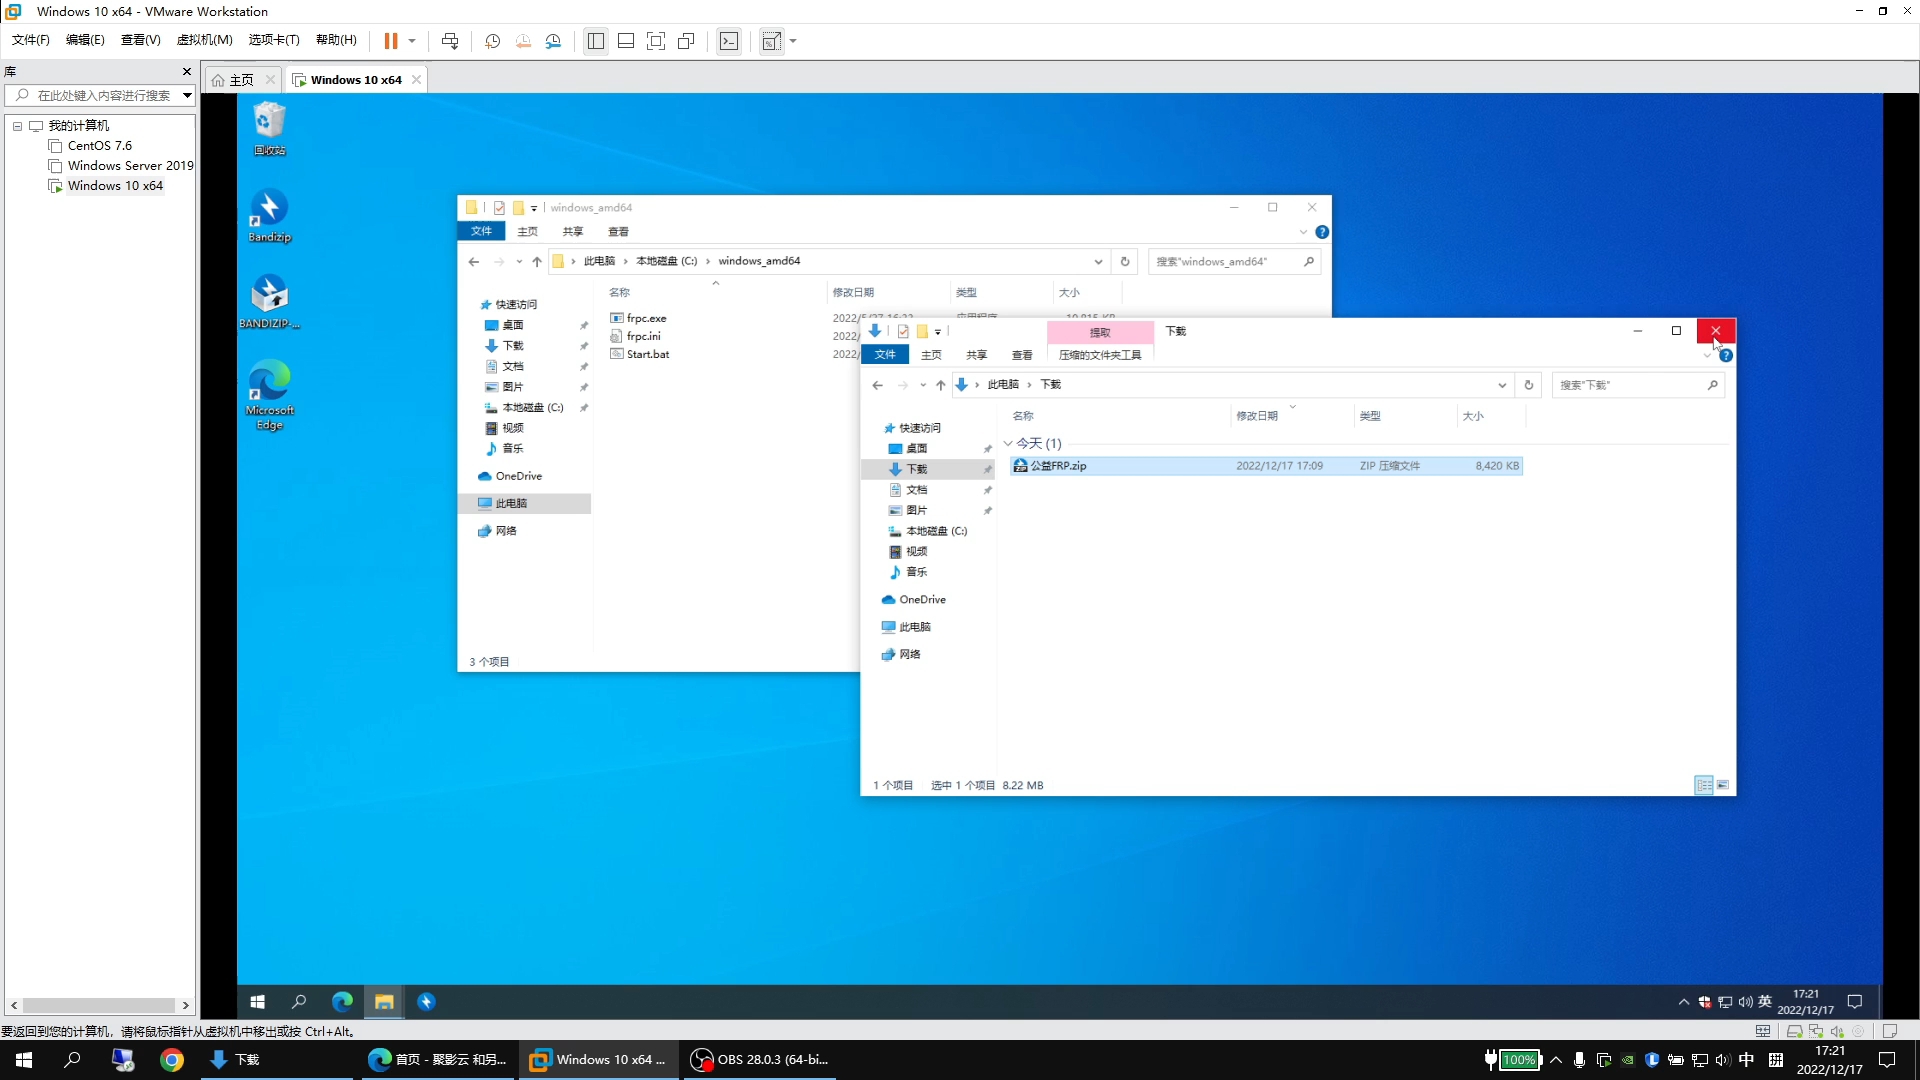Expand address history in windows_amd64 window
The image size is (1920, 1080).
pyautogui.click(x=1098, y=261)
